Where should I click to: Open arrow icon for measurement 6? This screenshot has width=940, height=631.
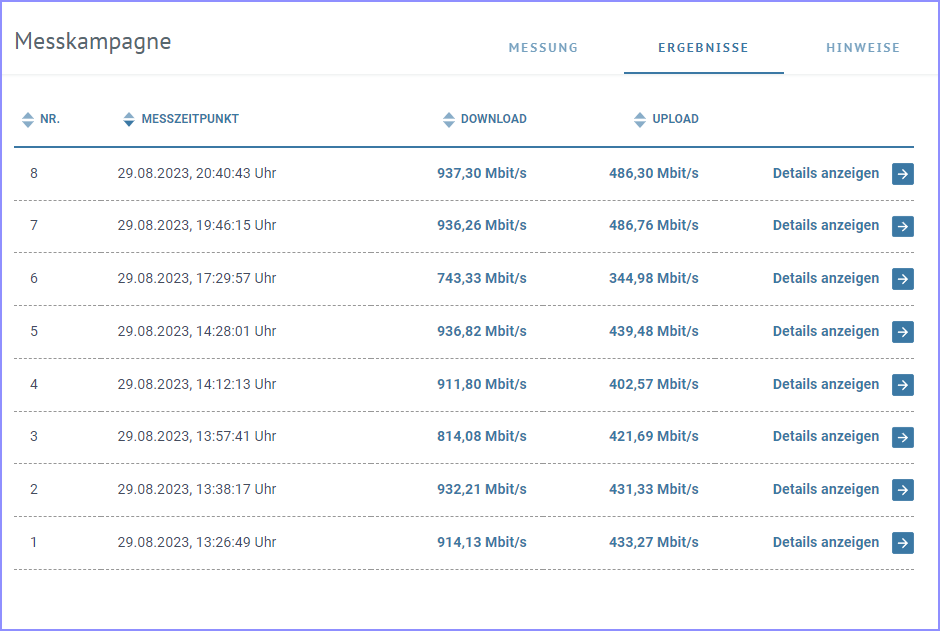[902, 279]
